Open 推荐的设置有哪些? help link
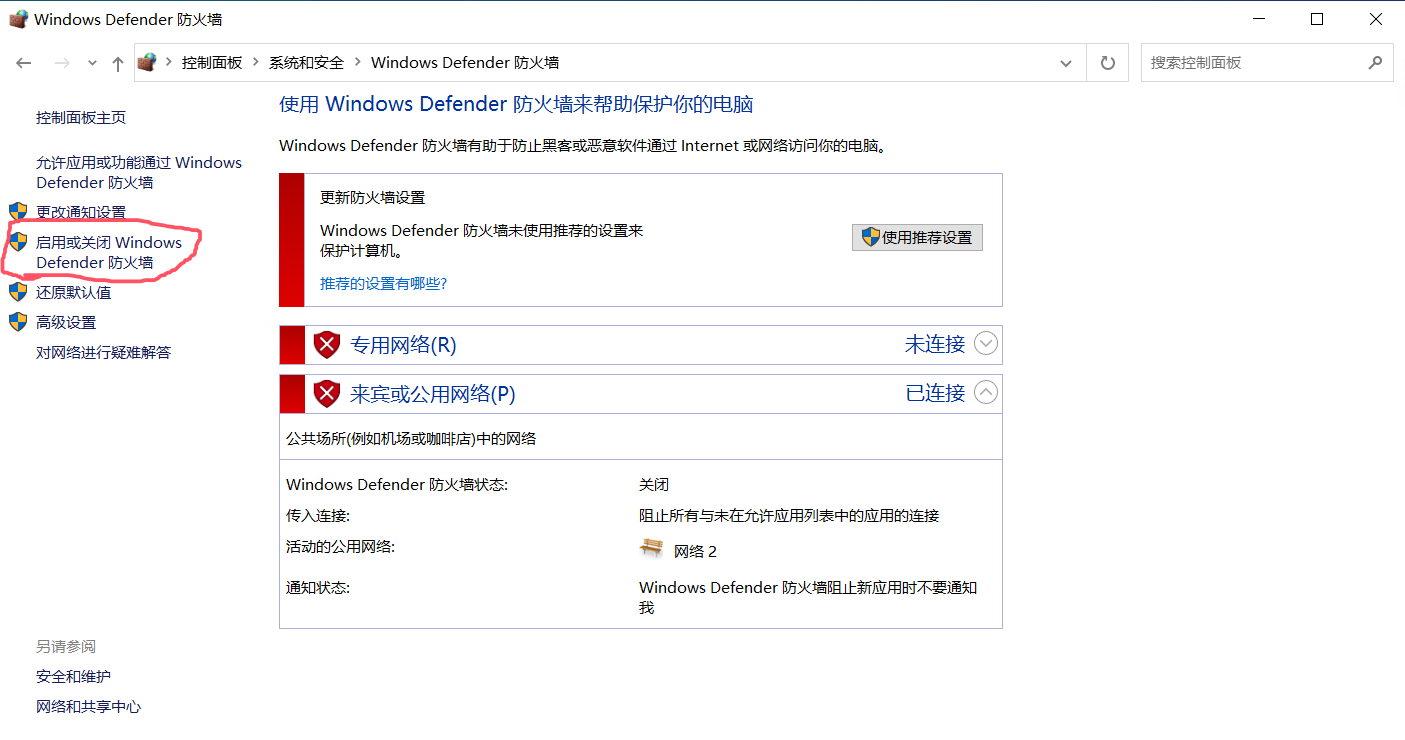 pyautogui.click(x=383, y=283)
